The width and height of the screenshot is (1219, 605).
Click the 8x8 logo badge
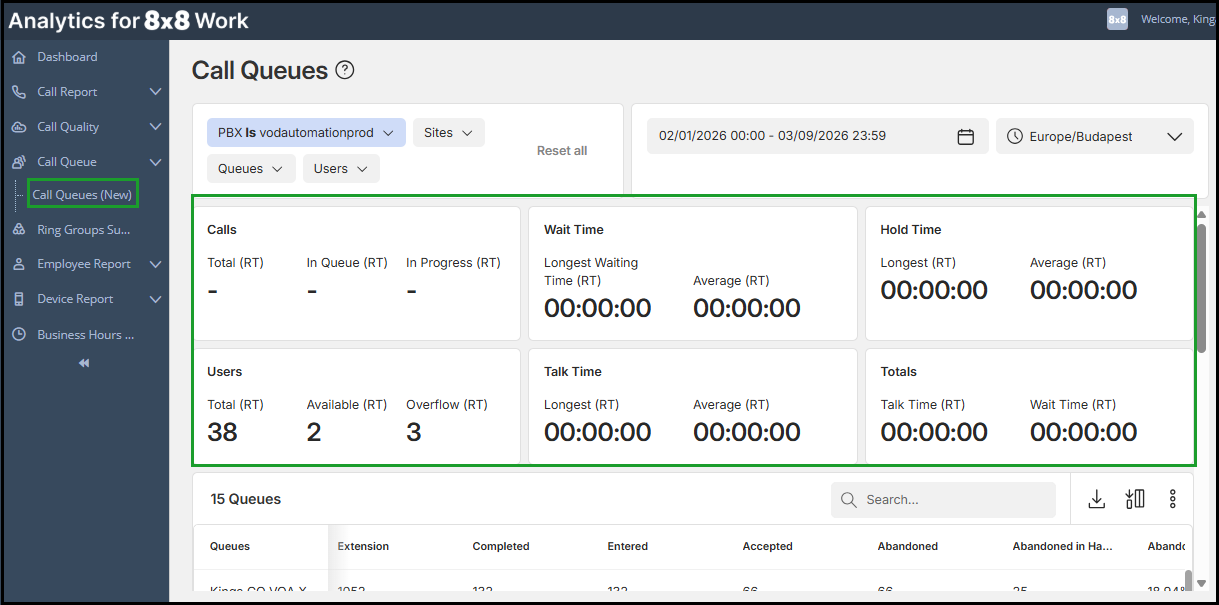1117,20
